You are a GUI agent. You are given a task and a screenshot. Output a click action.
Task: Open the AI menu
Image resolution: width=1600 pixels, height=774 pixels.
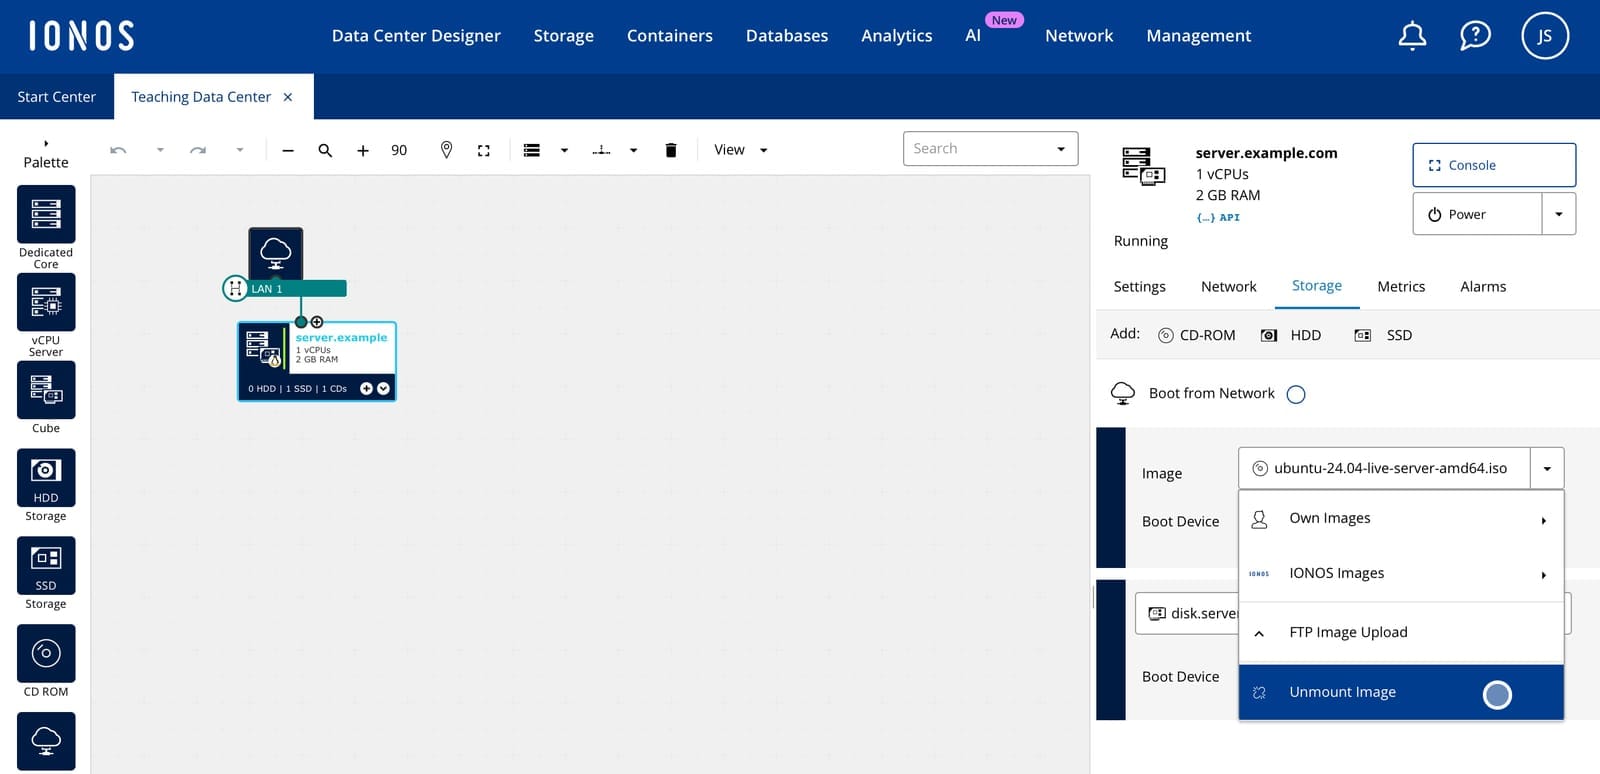tap(973, 36)
